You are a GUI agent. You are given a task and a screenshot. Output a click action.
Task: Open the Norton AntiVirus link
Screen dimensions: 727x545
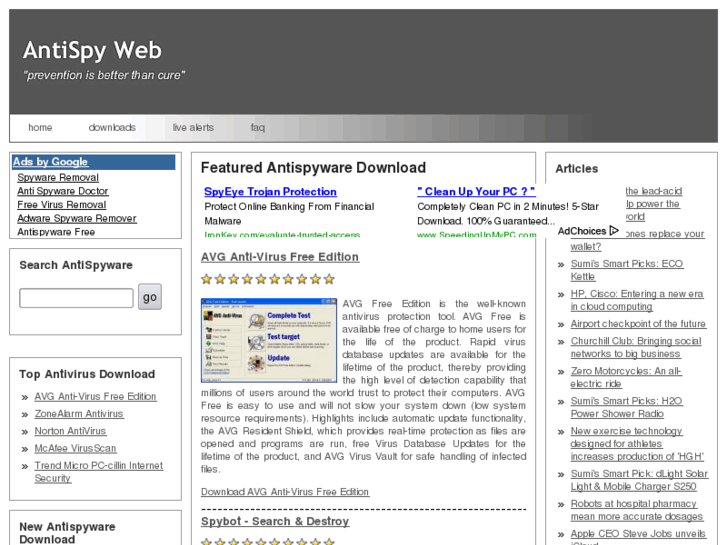(70, 431)
